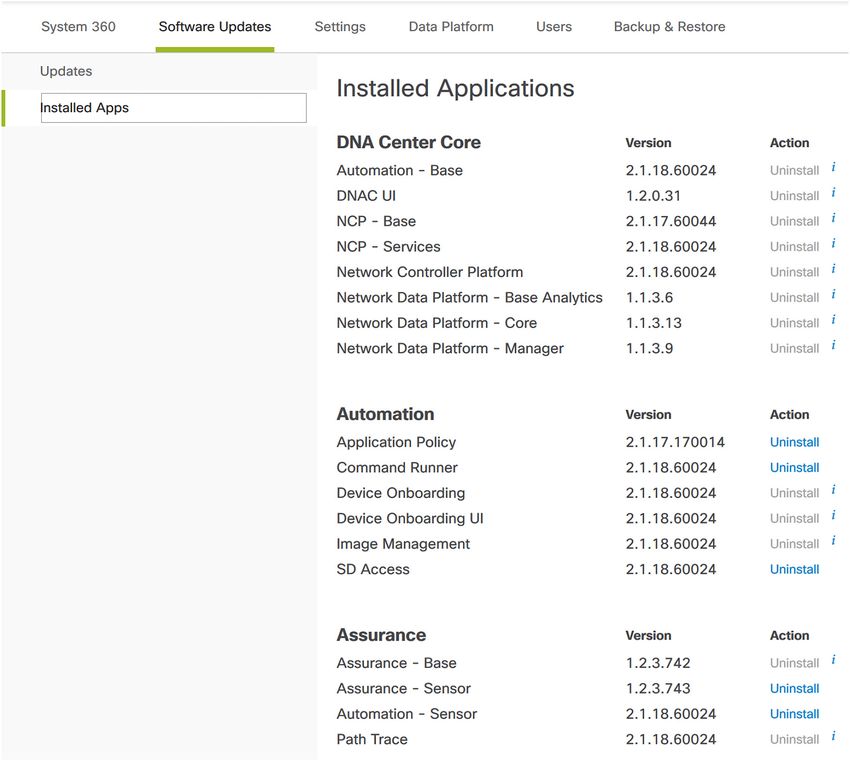Viewport: 850px width, 761px height.
Task: Click version 1.2.3.743 value
Action: coord(658,689)
